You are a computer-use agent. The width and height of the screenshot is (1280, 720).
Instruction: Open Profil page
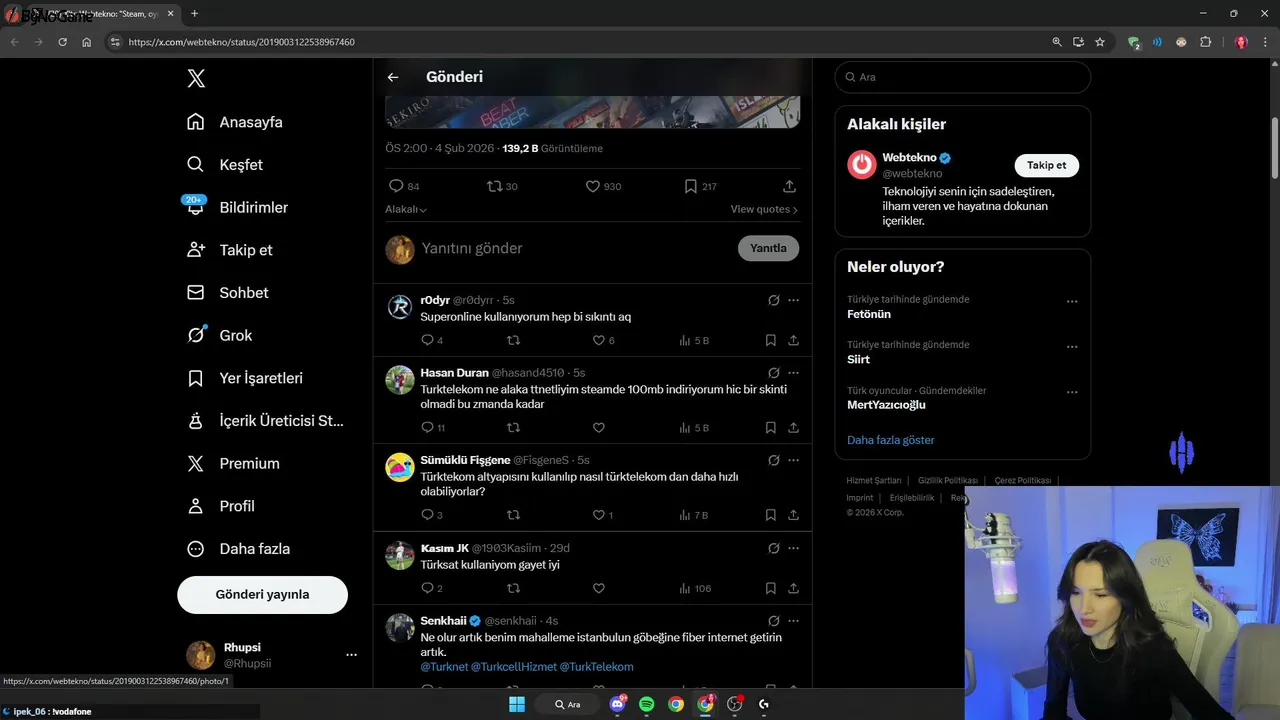(x=221, y=506)
